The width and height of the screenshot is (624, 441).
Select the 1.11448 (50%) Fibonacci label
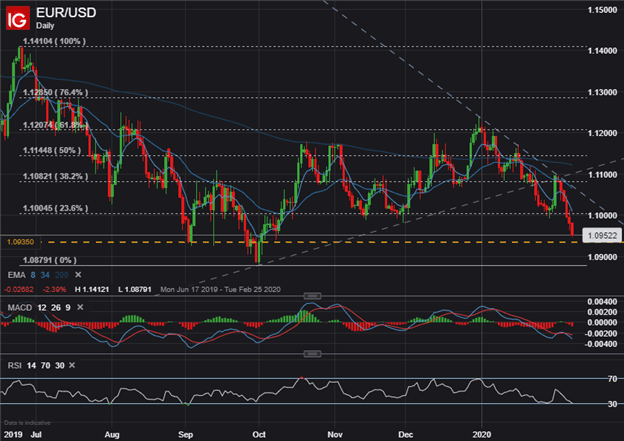52,150
